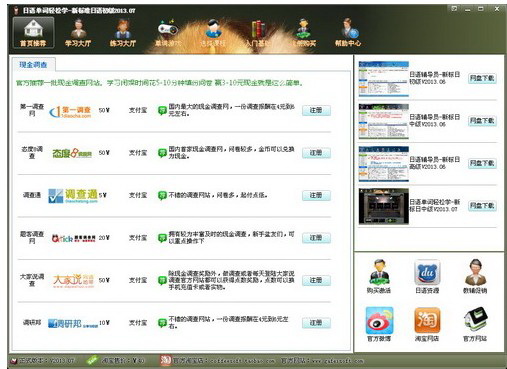
Task: Click 10¥ amount in 调研邦 row
Action: pyautogui.click(x=104, y=323)
